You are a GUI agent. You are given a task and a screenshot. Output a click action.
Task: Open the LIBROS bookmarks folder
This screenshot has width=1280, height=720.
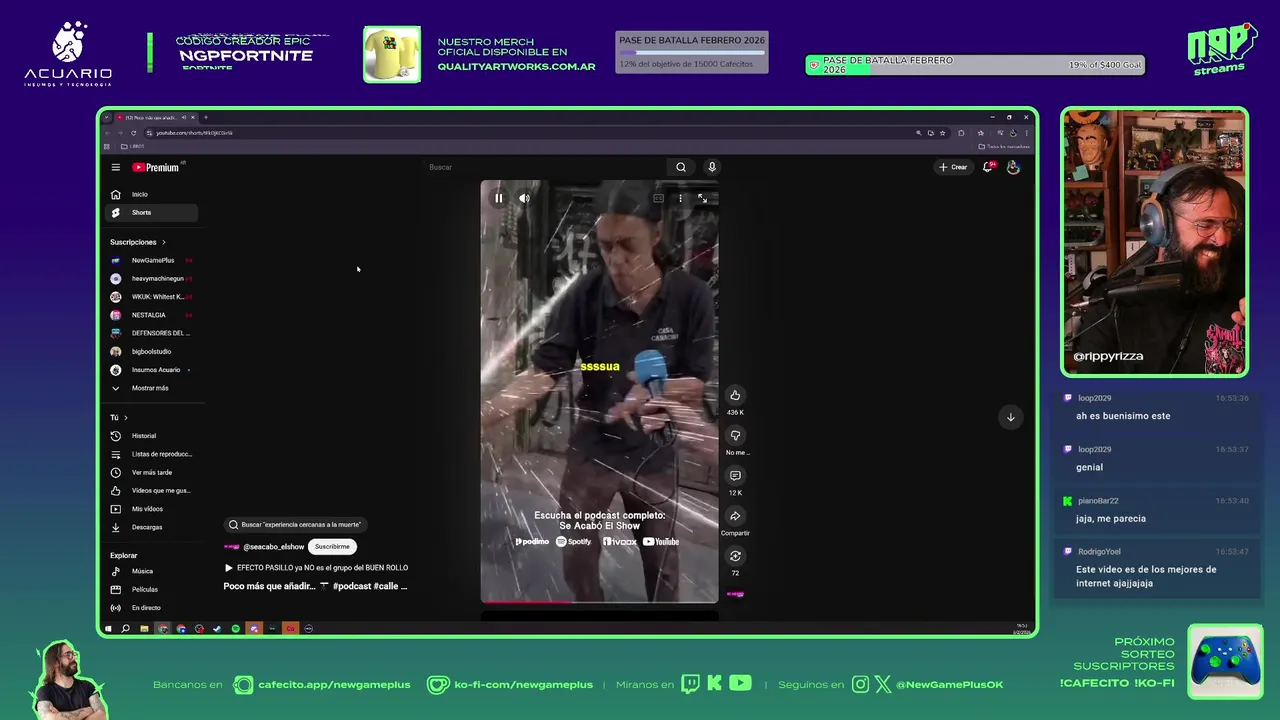[134, 147]
